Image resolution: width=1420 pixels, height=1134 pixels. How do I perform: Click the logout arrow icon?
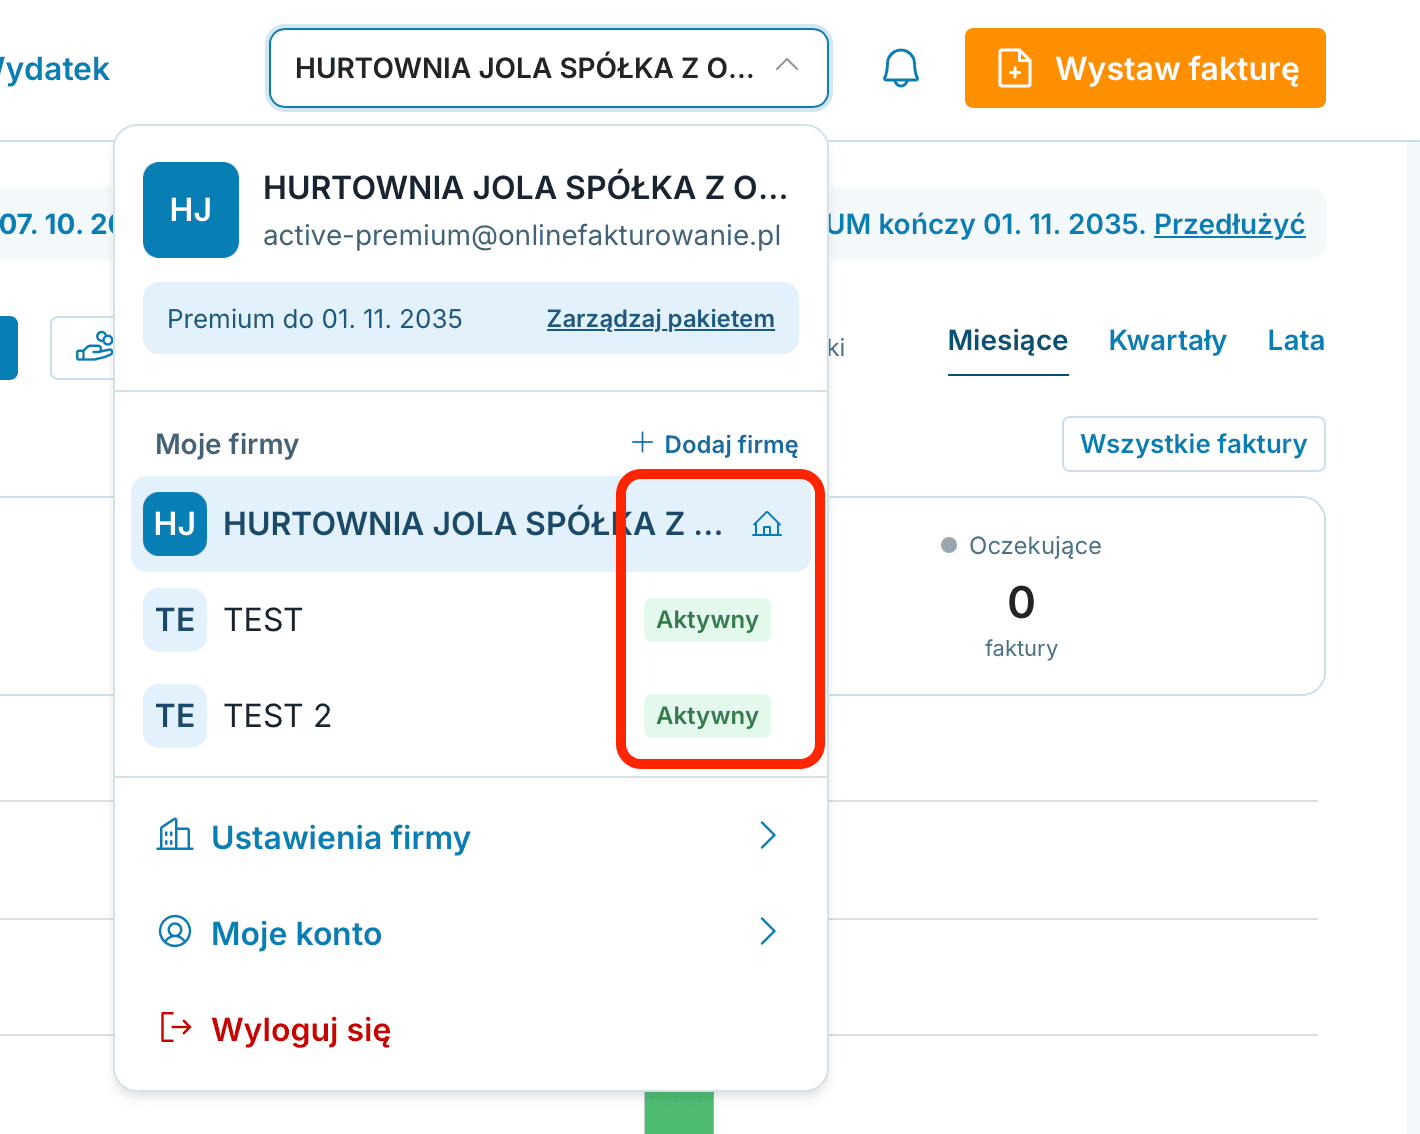tap(176, 1027)
